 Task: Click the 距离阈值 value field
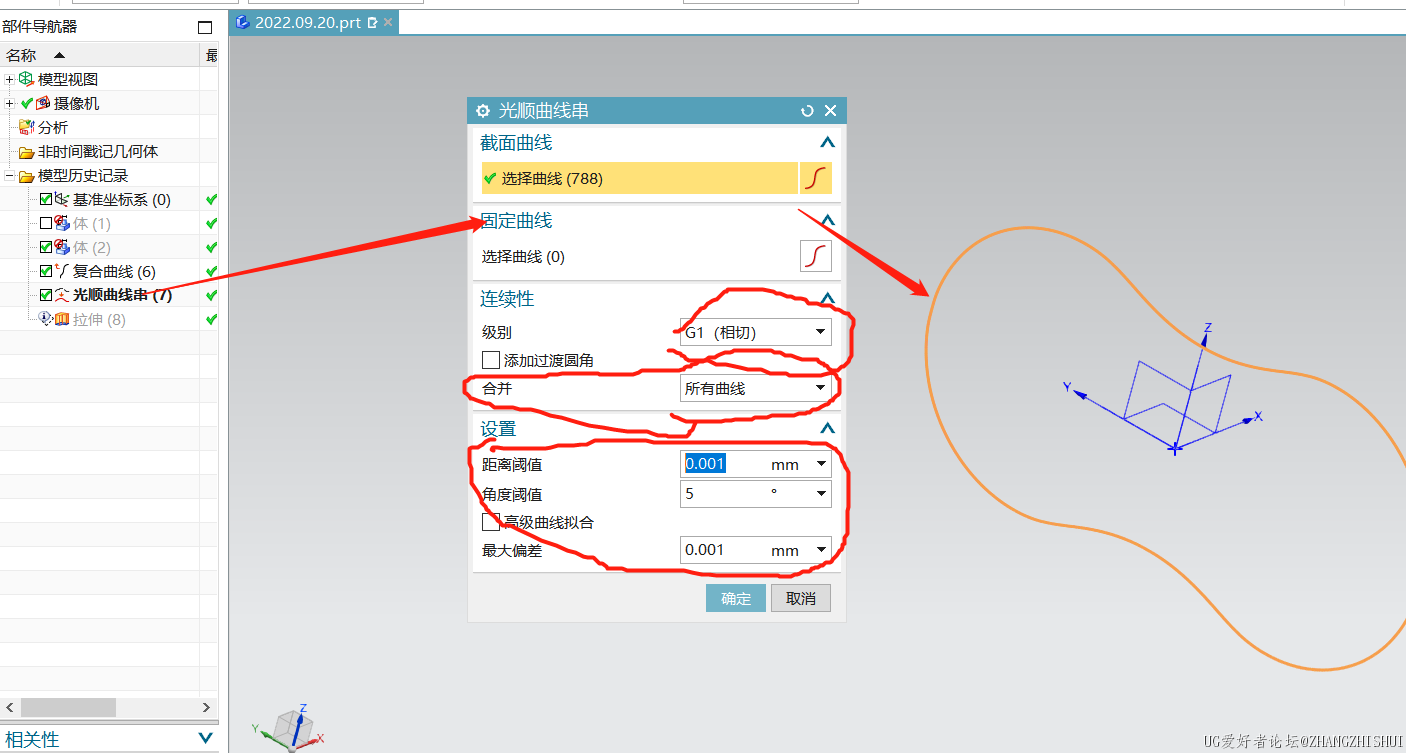click(724, 464)
